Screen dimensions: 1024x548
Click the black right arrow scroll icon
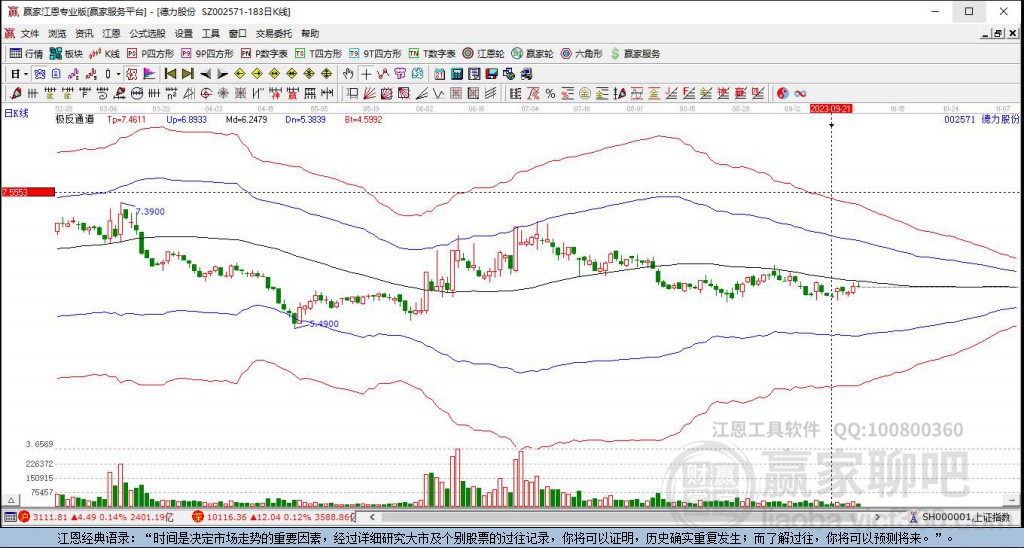pyautogui.click(x=223, y=74)
